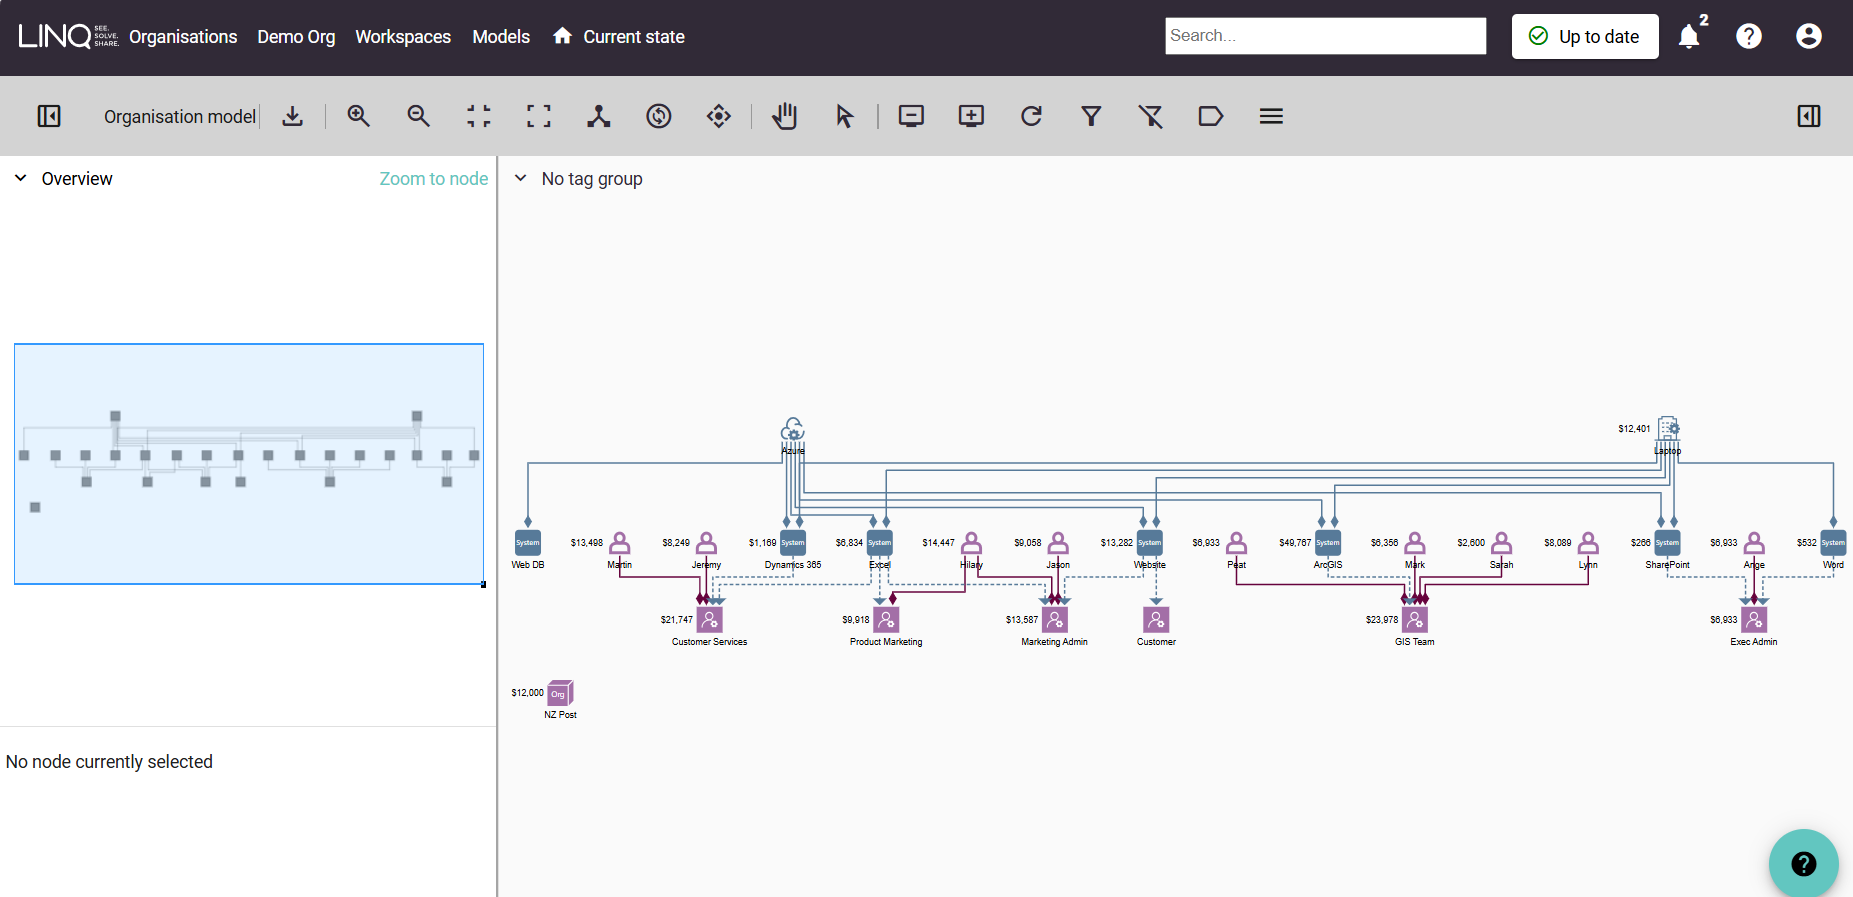Click the collapse node minus box icon
Viewport: 1853px width, 897px height.
coord(911,116)
